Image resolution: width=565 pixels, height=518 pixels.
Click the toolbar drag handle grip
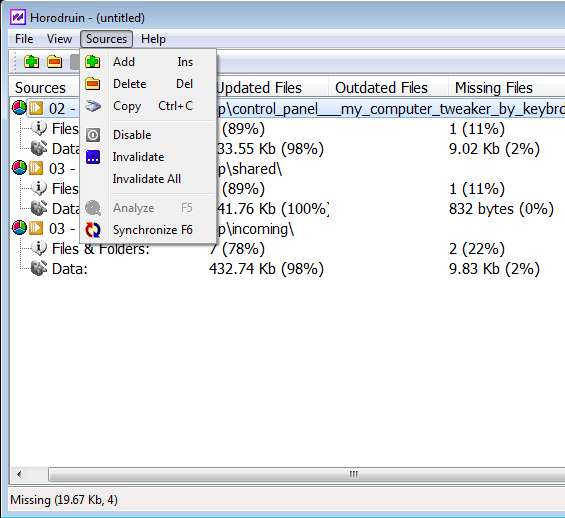pos(15,62)
